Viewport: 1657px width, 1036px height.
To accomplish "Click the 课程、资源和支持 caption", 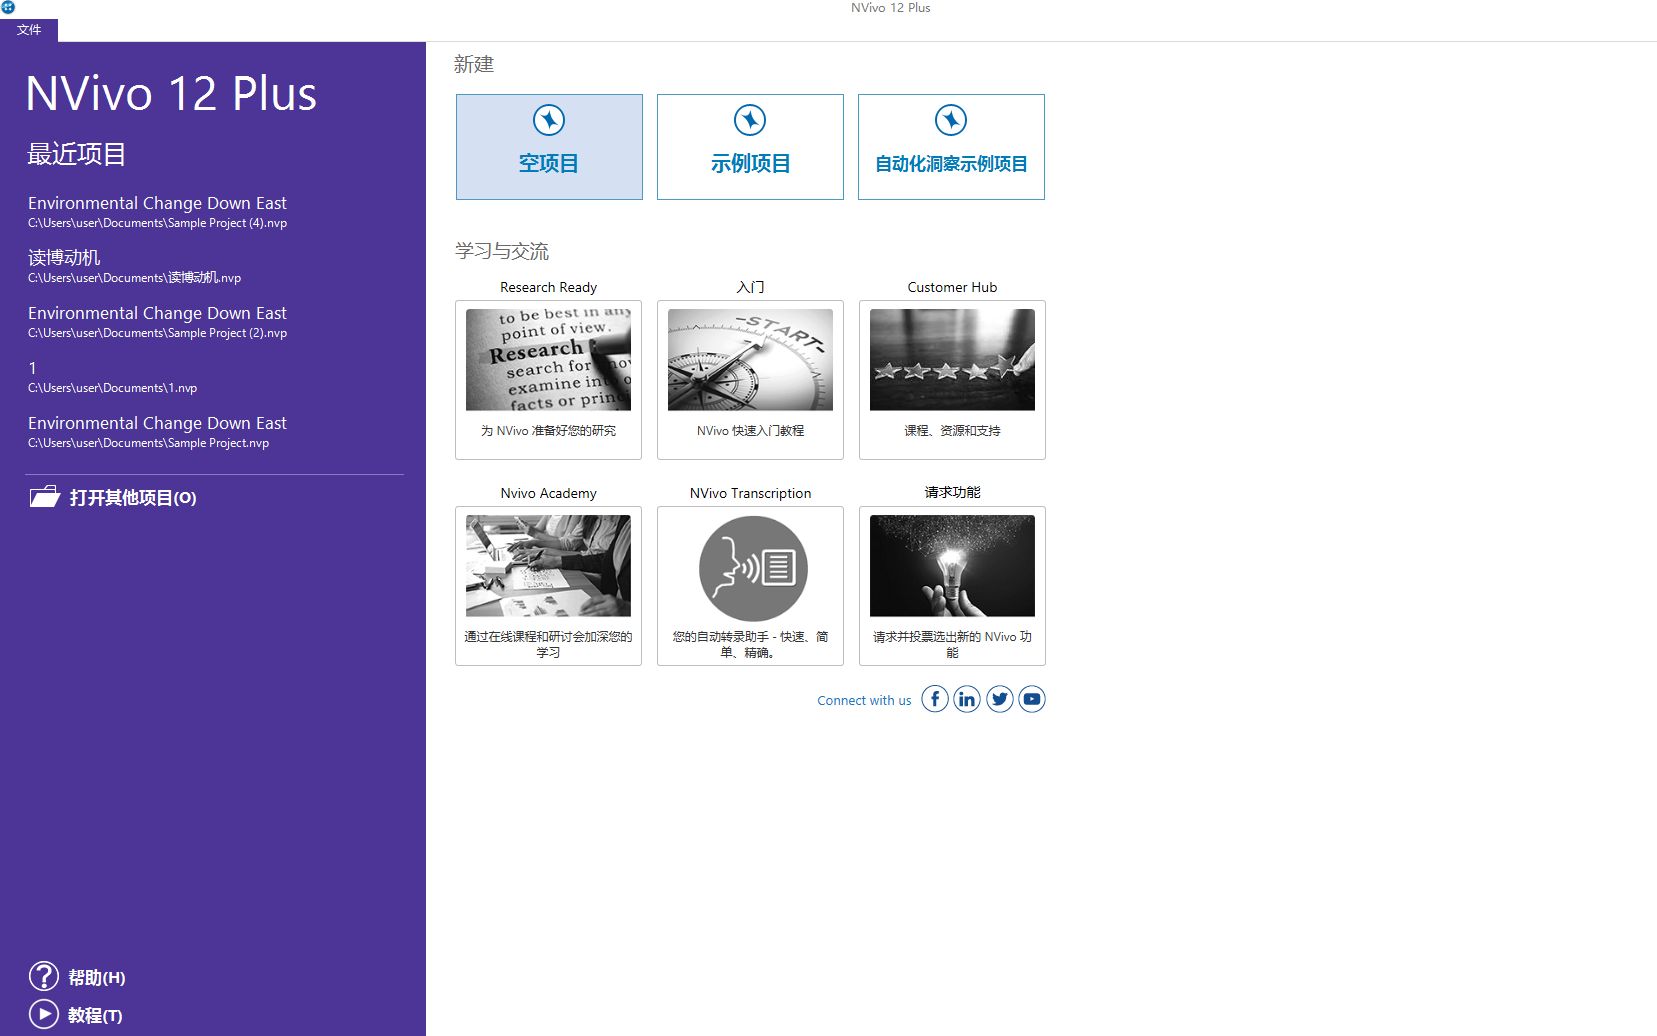I will pyautogui.click(x=952, y=431).
